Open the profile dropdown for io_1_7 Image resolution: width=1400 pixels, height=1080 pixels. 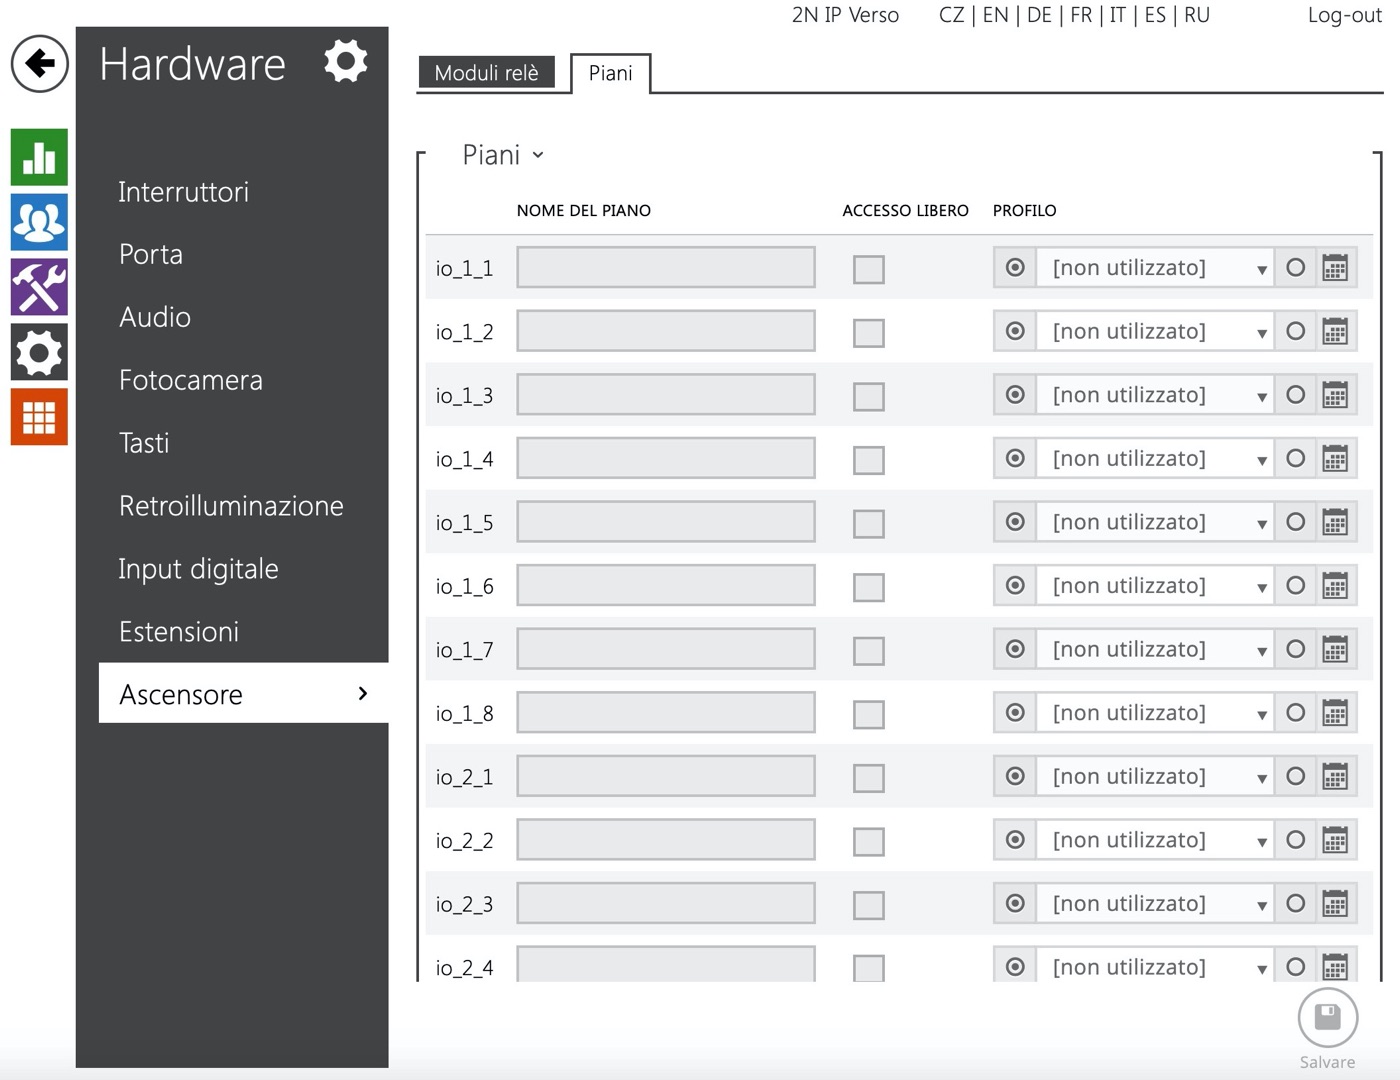[x=1155, y=649]
